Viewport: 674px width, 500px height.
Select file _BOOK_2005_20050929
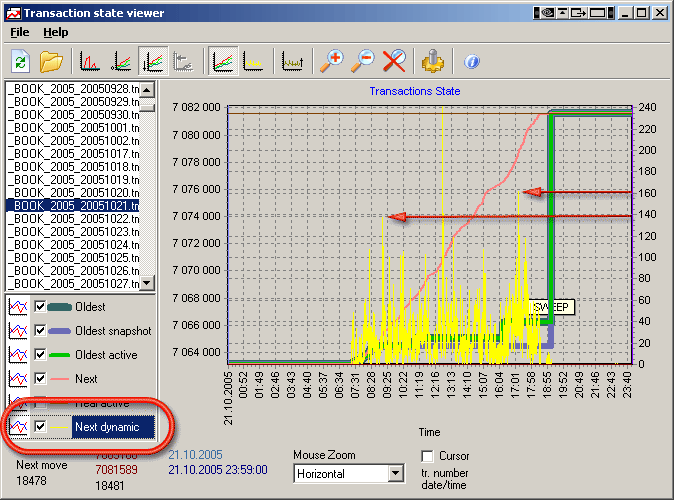[73, 101]
